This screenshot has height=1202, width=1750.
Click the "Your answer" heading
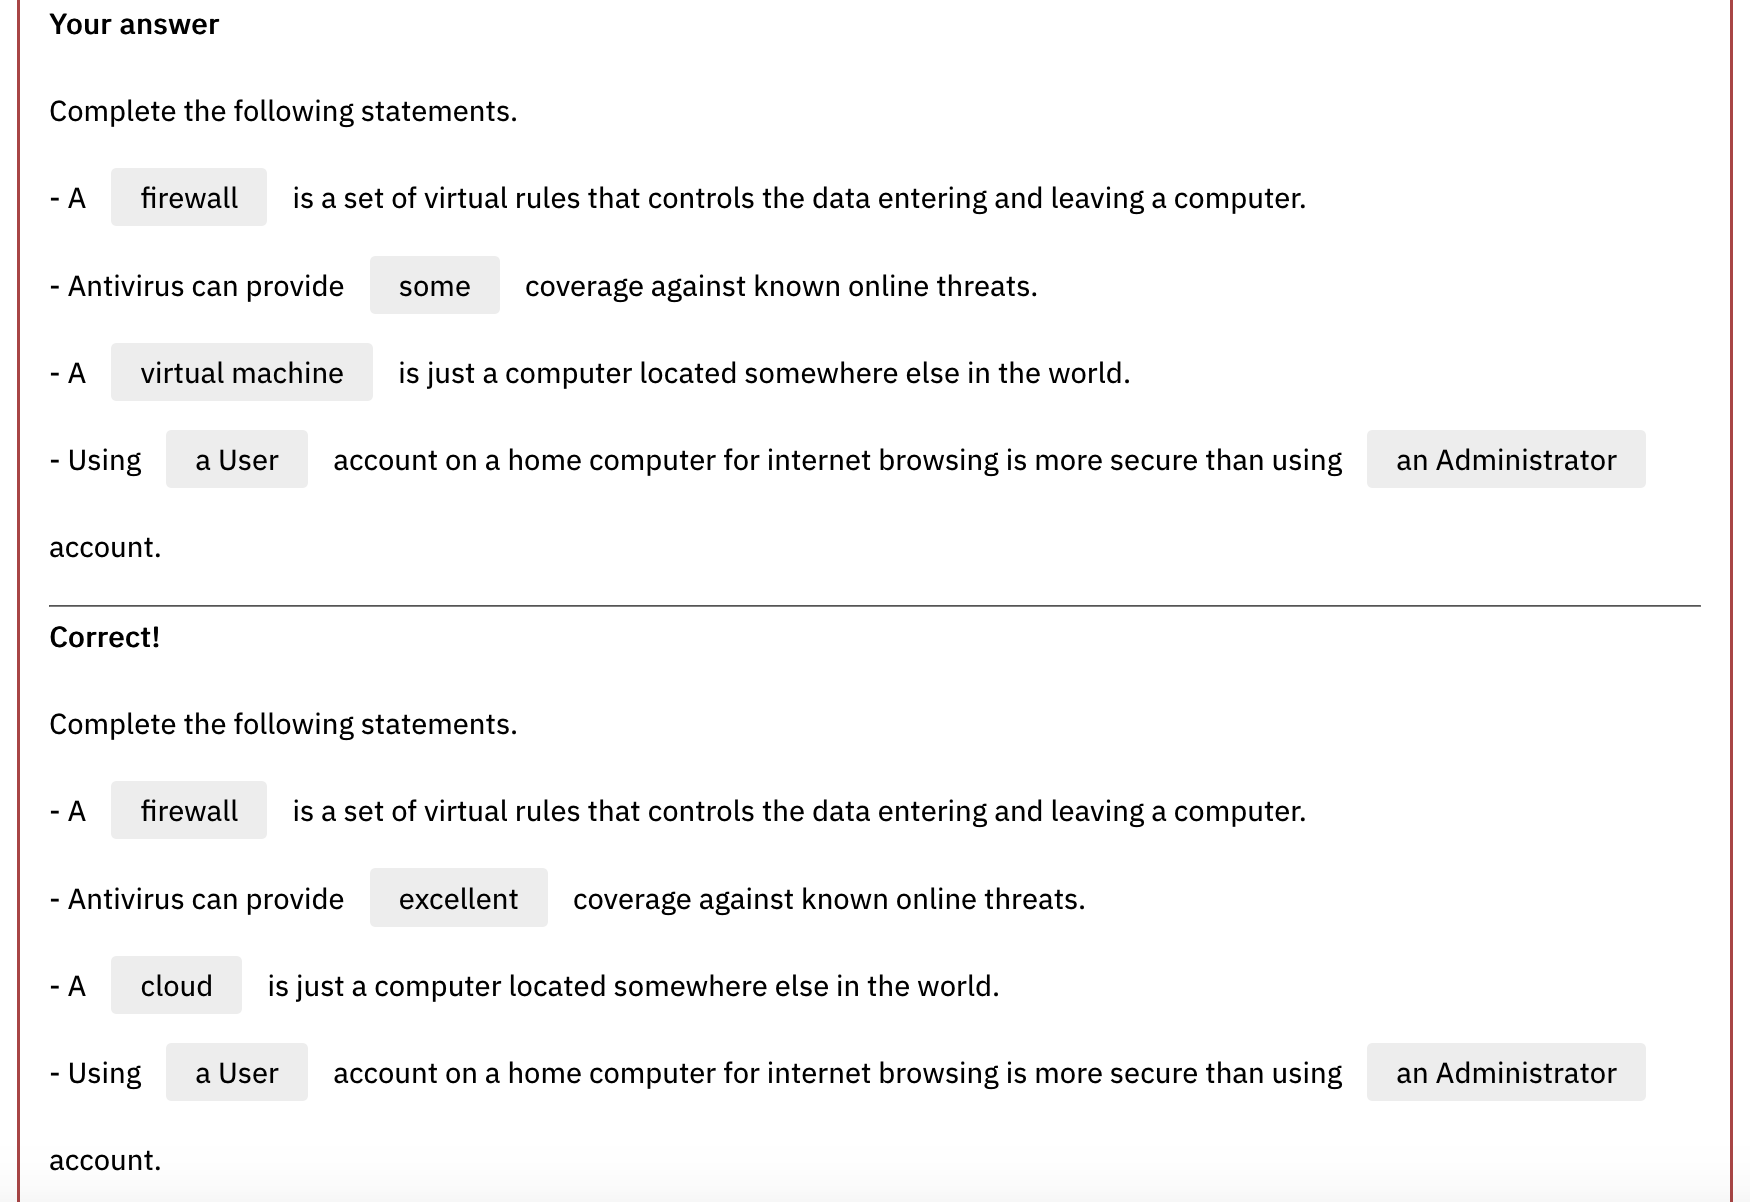134,25
